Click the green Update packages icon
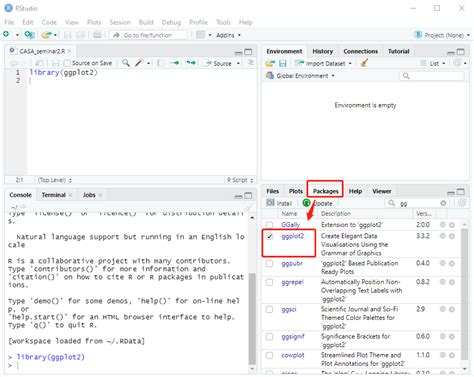The width and height of the screenshot is (474, 377). 306,203
